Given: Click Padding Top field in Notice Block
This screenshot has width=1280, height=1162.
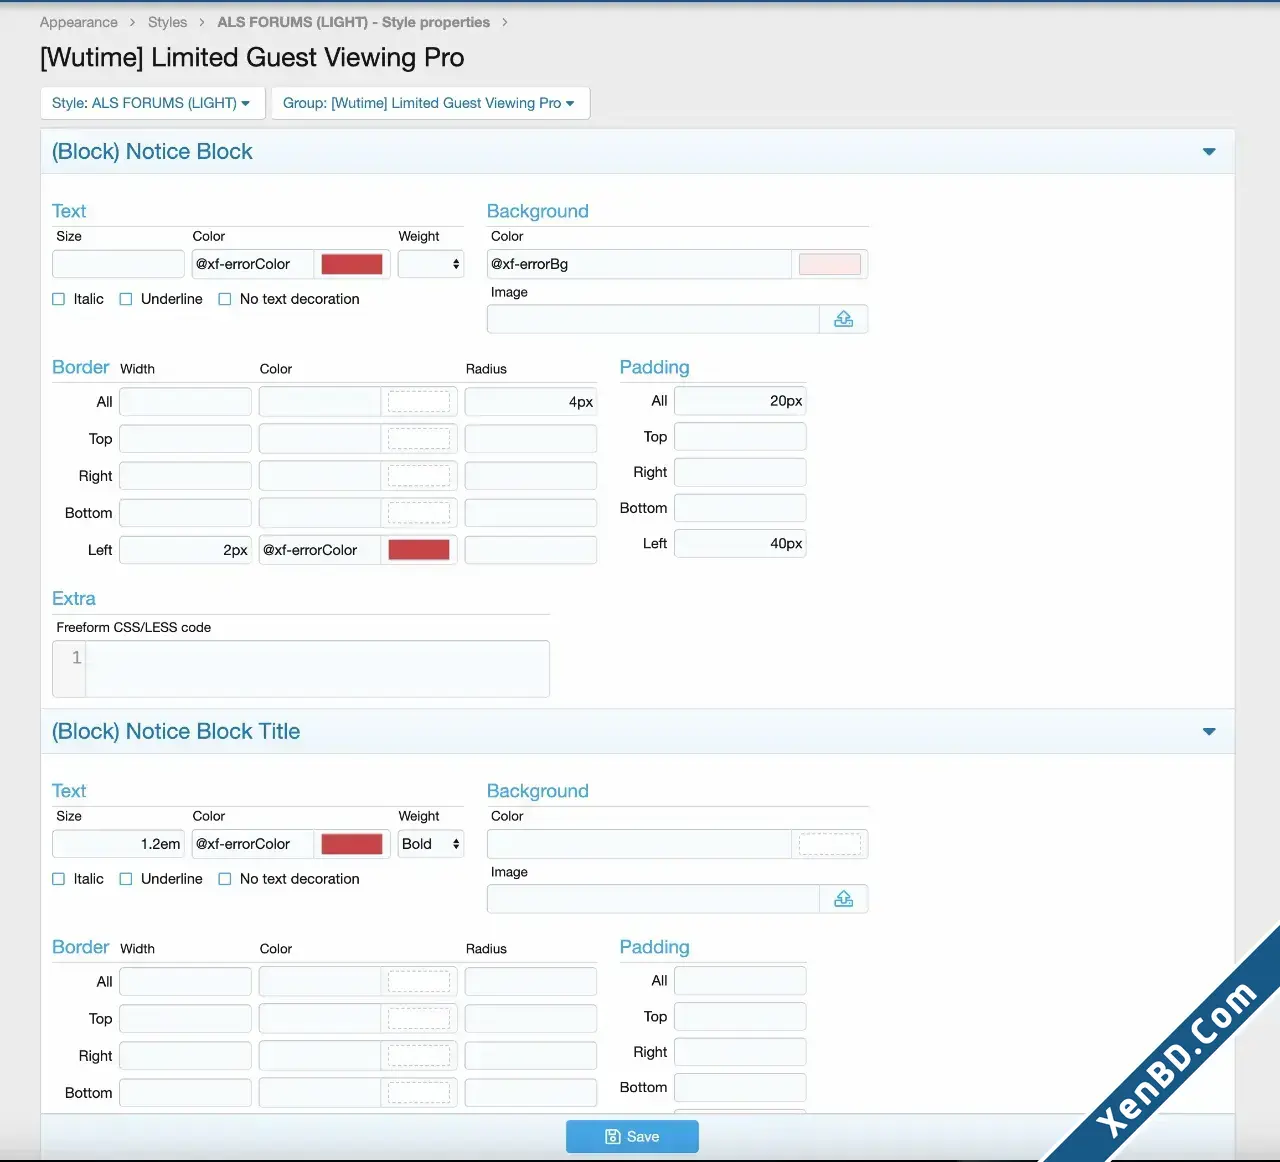Looking at the screenshot, I should (740, 437).
